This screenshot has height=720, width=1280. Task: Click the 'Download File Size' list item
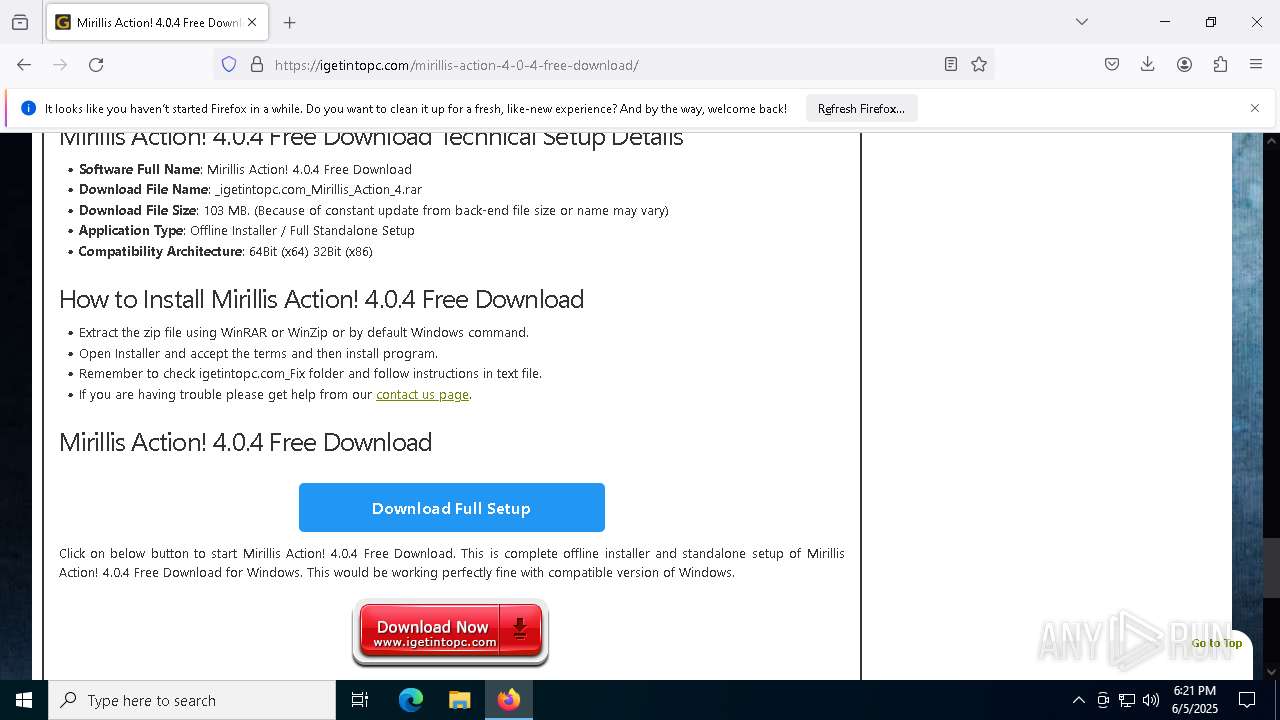[x=373, y=210]
